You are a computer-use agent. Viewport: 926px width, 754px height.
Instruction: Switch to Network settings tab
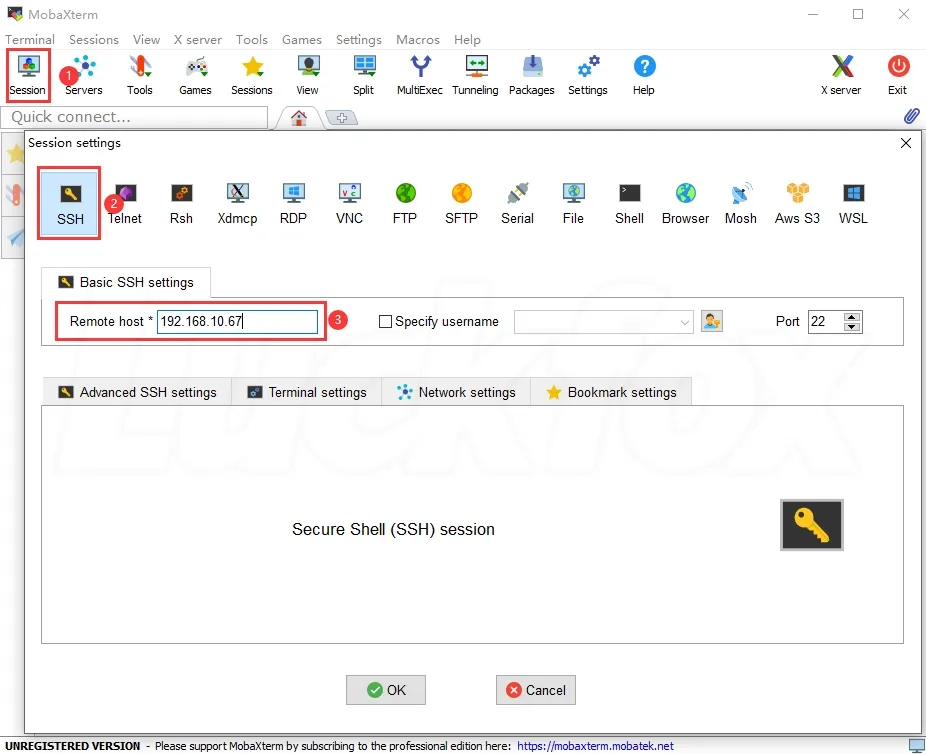(x=457, y=392)
